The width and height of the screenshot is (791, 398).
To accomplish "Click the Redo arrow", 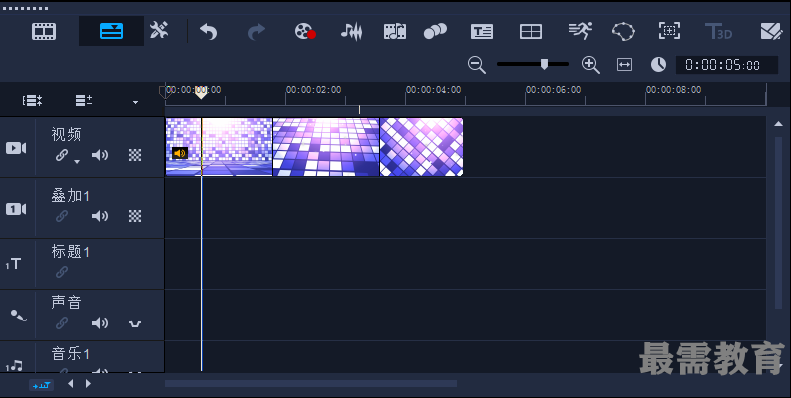I will tap(256, 32).
